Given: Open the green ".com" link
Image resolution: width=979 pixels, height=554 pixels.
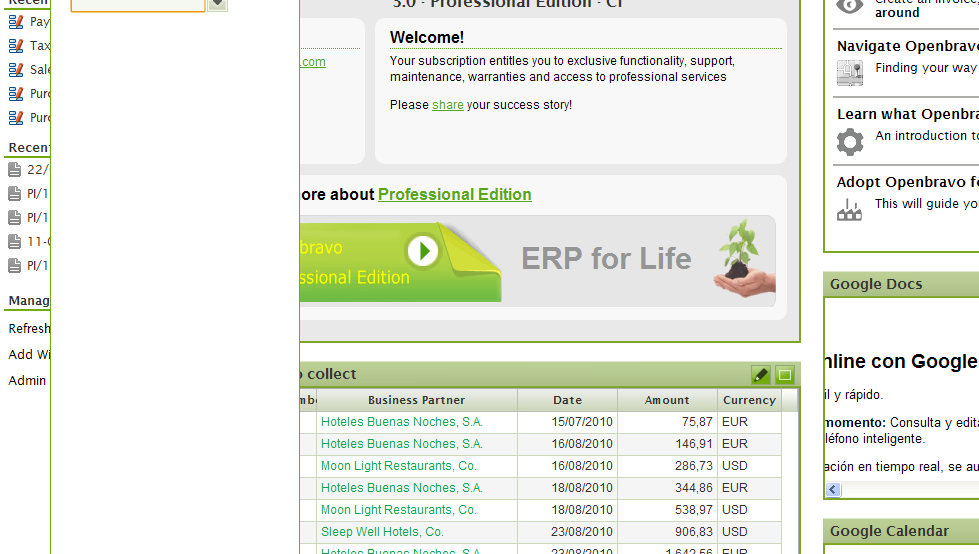Looking at the screenshot, I should [313, 62].
